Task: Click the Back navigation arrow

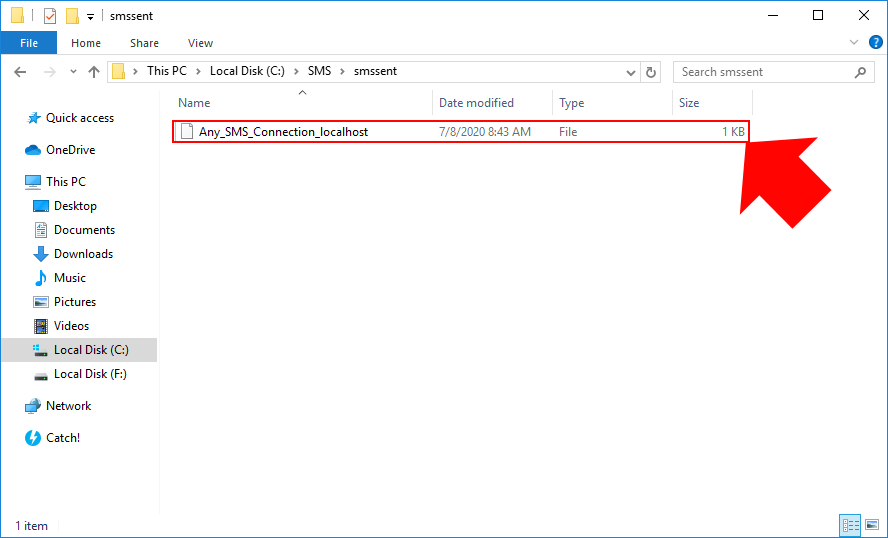Action: tap(20, 72)
